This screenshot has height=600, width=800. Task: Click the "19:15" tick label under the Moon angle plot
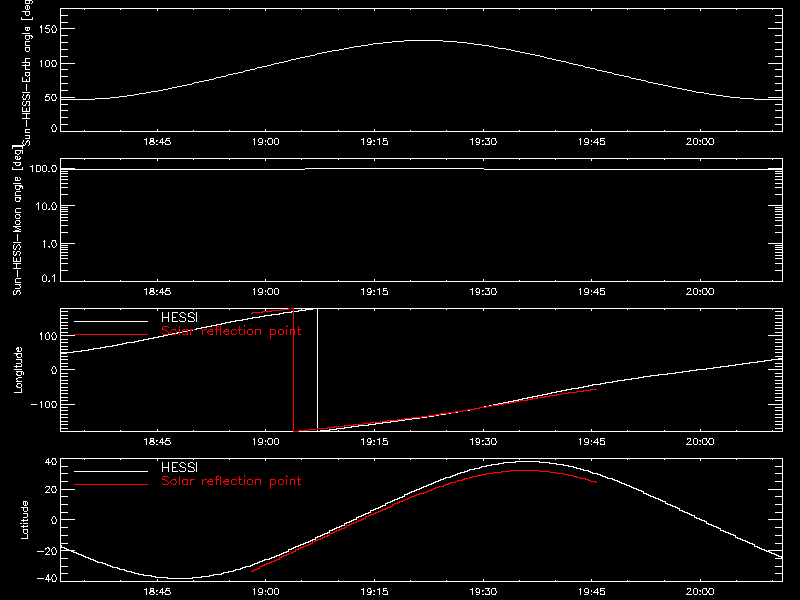tap(374, 292)
